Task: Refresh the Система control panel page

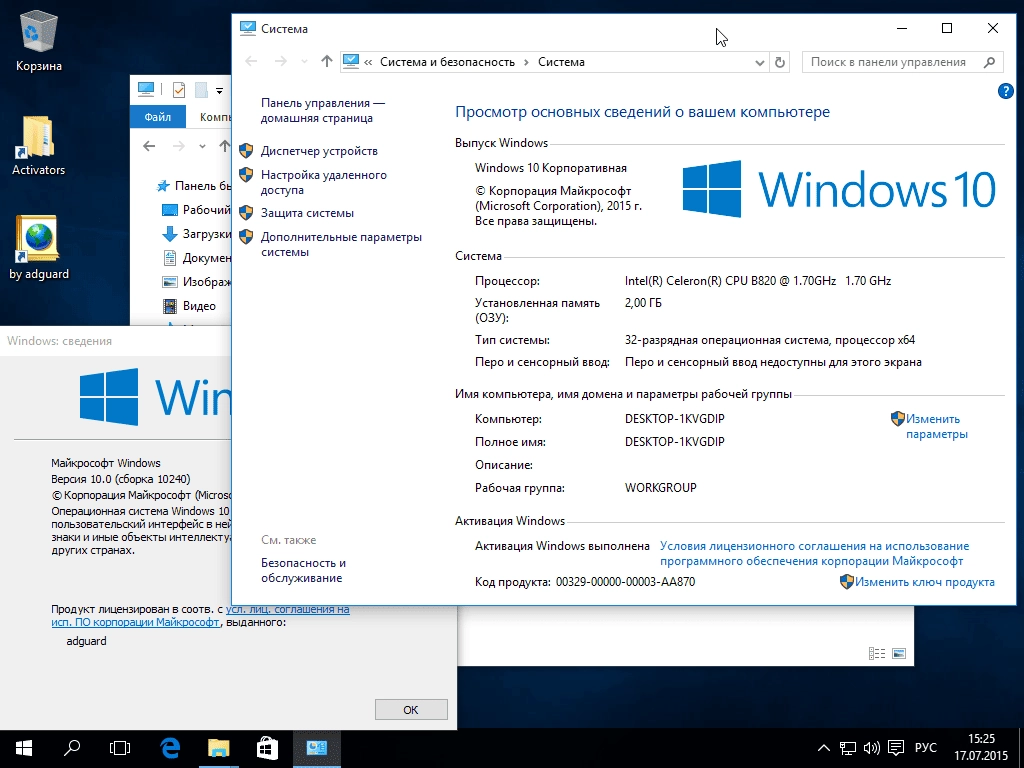Action: coord(780,62)
